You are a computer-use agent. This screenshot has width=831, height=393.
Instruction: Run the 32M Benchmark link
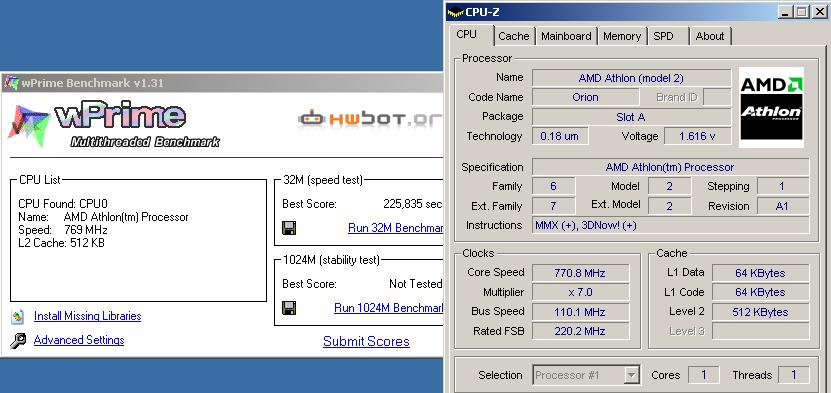395,228
